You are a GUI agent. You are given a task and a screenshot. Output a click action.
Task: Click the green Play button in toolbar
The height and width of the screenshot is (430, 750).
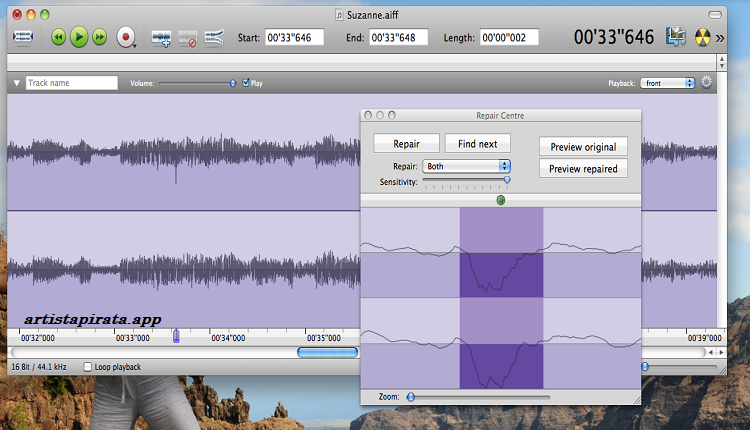[x=79, y=37]
